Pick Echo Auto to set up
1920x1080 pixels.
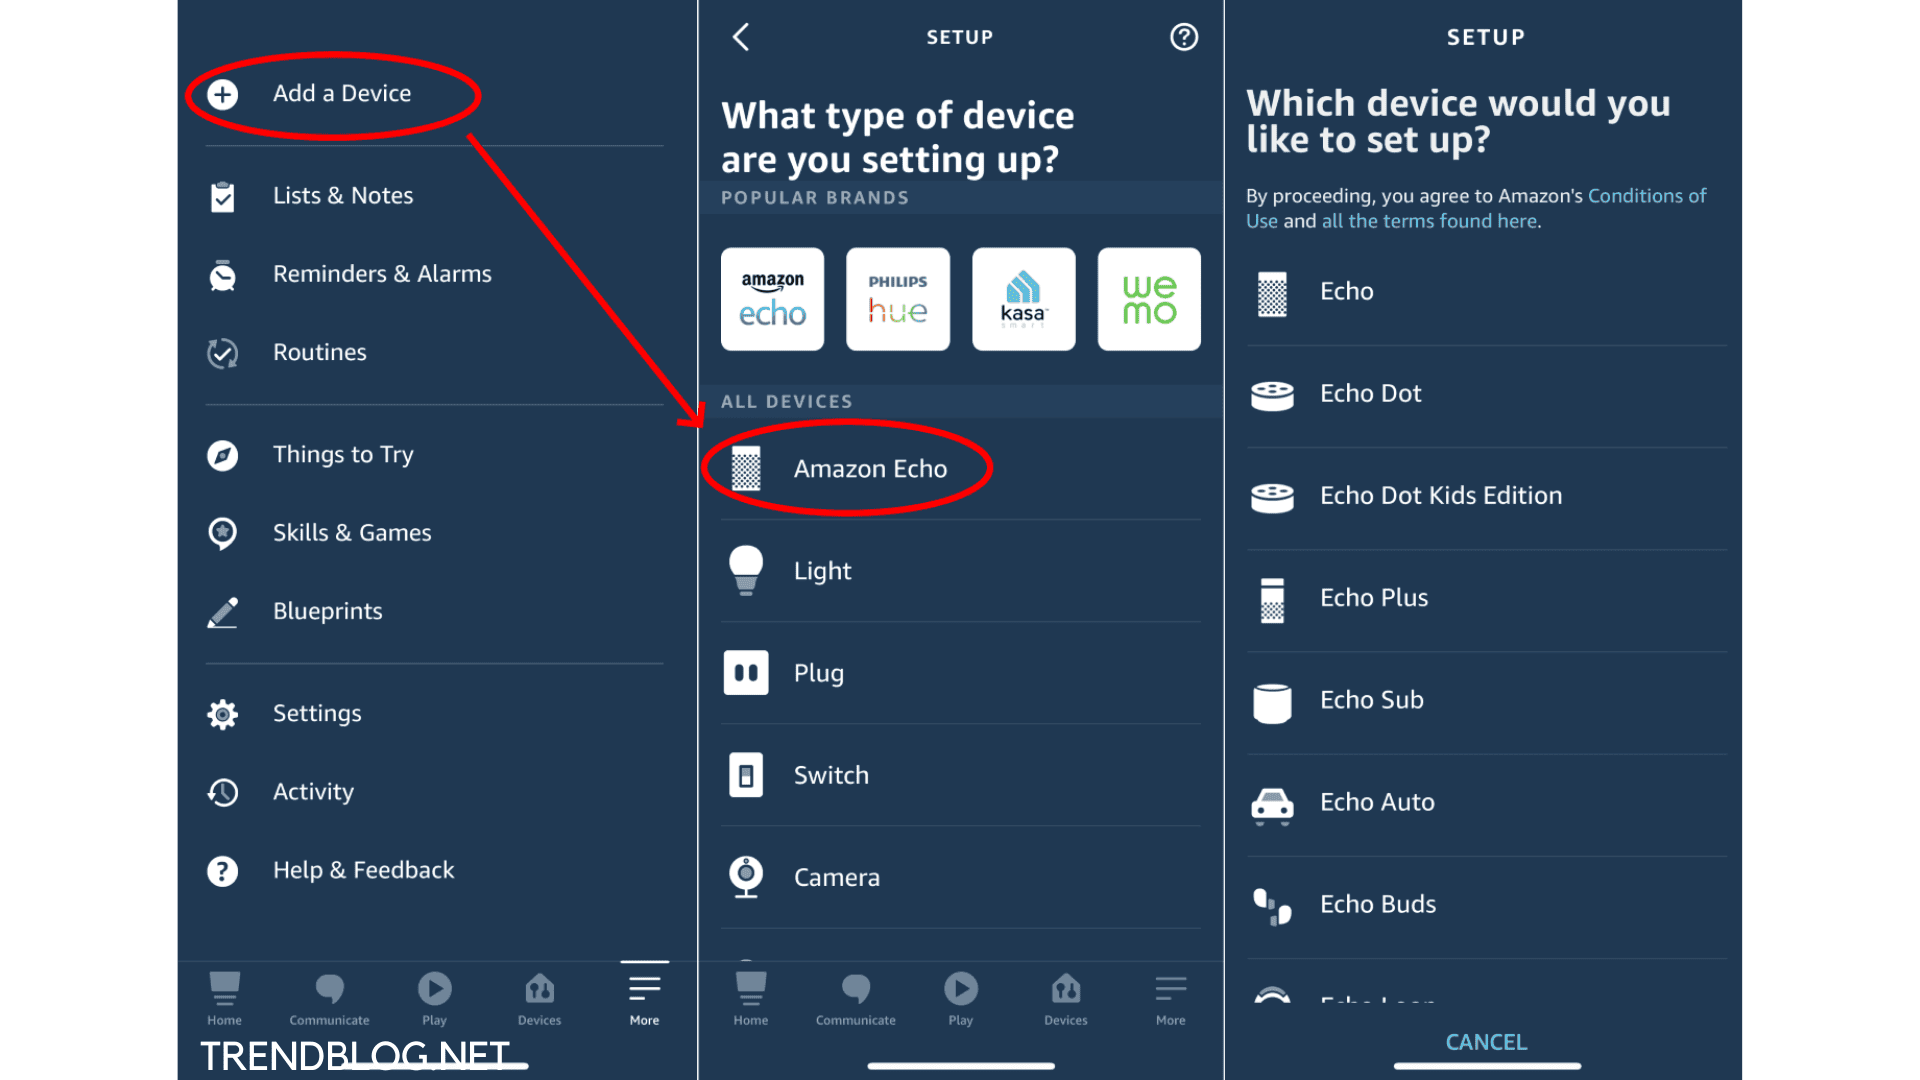1487,802
